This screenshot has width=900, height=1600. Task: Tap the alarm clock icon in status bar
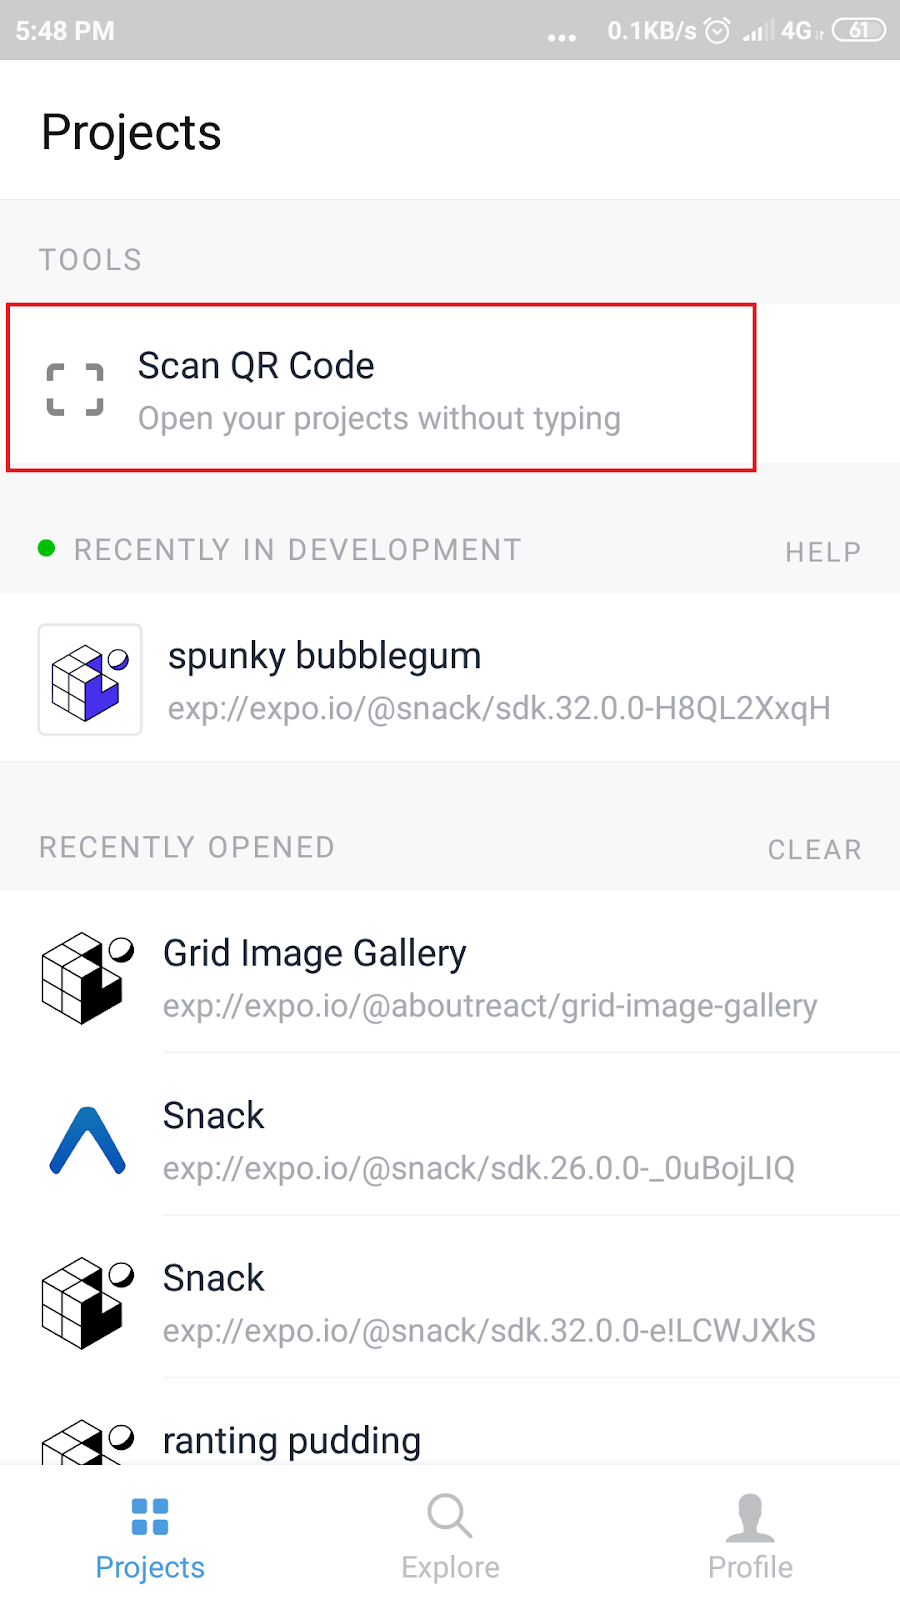(716, 31)
